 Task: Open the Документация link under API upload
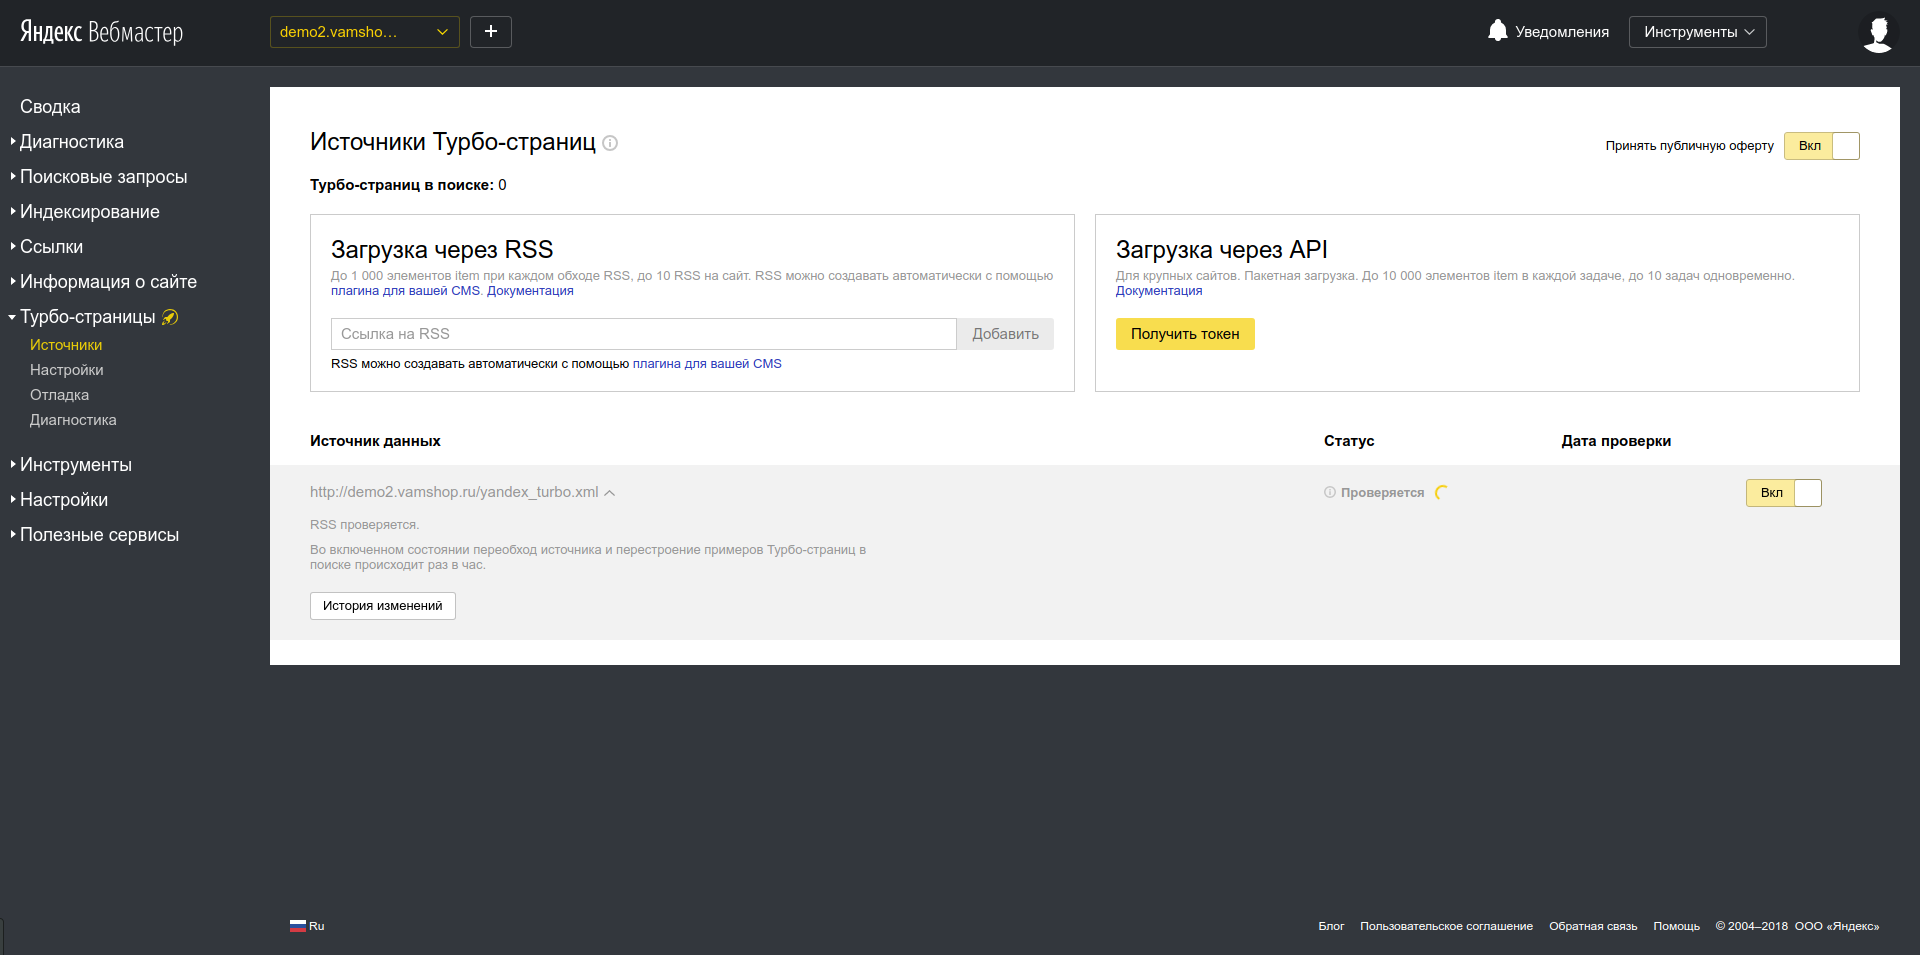1159,291
